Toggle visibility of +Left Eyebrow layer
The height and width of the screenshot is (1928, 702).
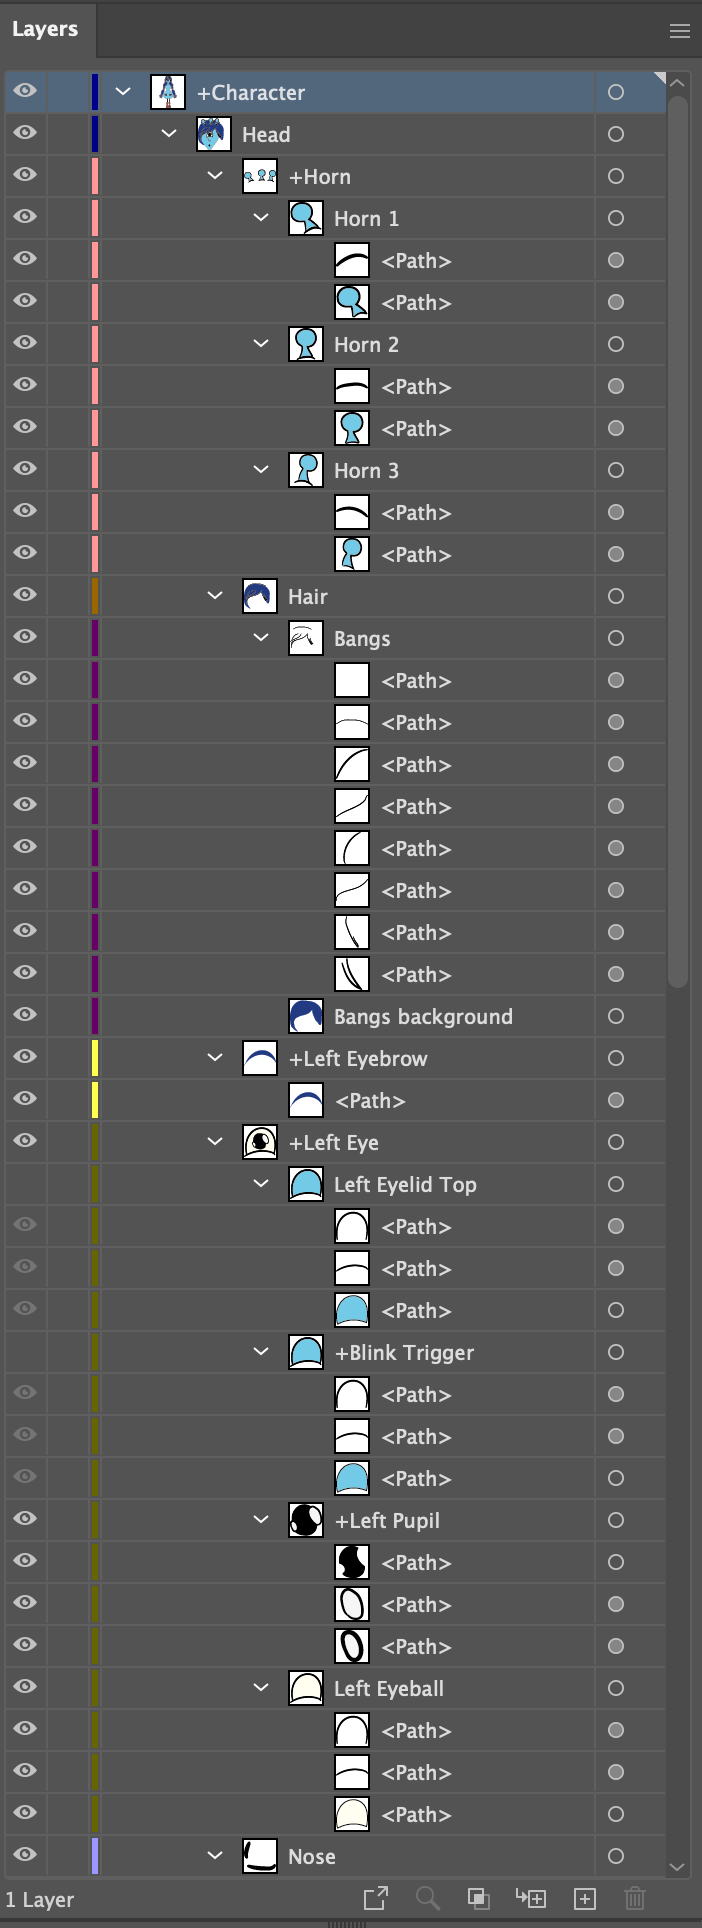(x=25, y=1058)
